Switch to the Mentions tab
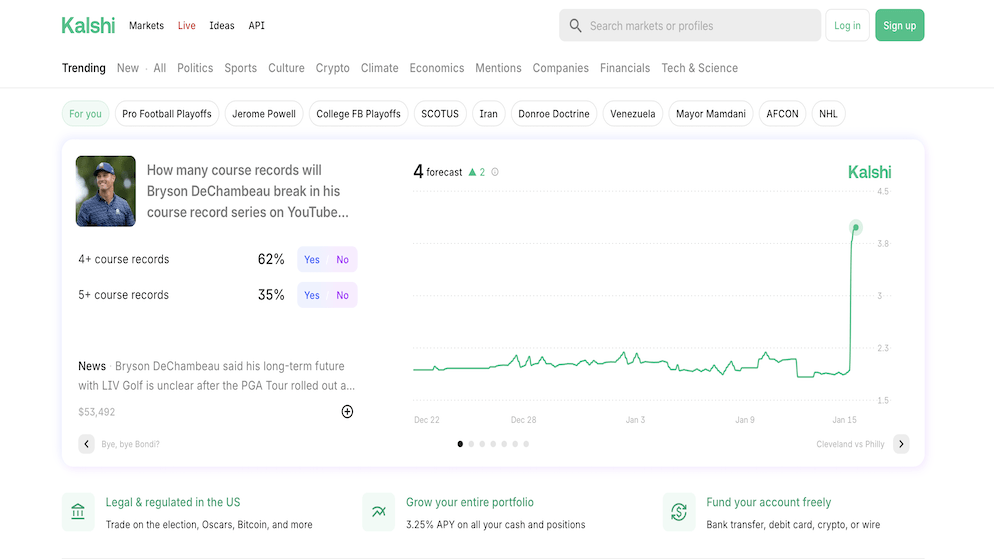994x559 pixels. (x=498, y=68)
